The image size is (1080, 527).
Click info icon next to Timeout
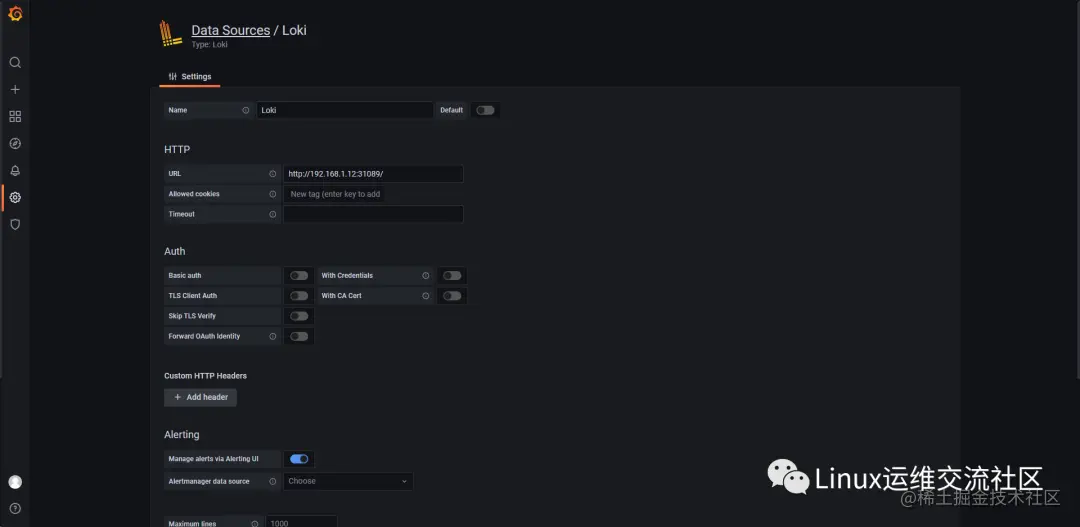273,214
